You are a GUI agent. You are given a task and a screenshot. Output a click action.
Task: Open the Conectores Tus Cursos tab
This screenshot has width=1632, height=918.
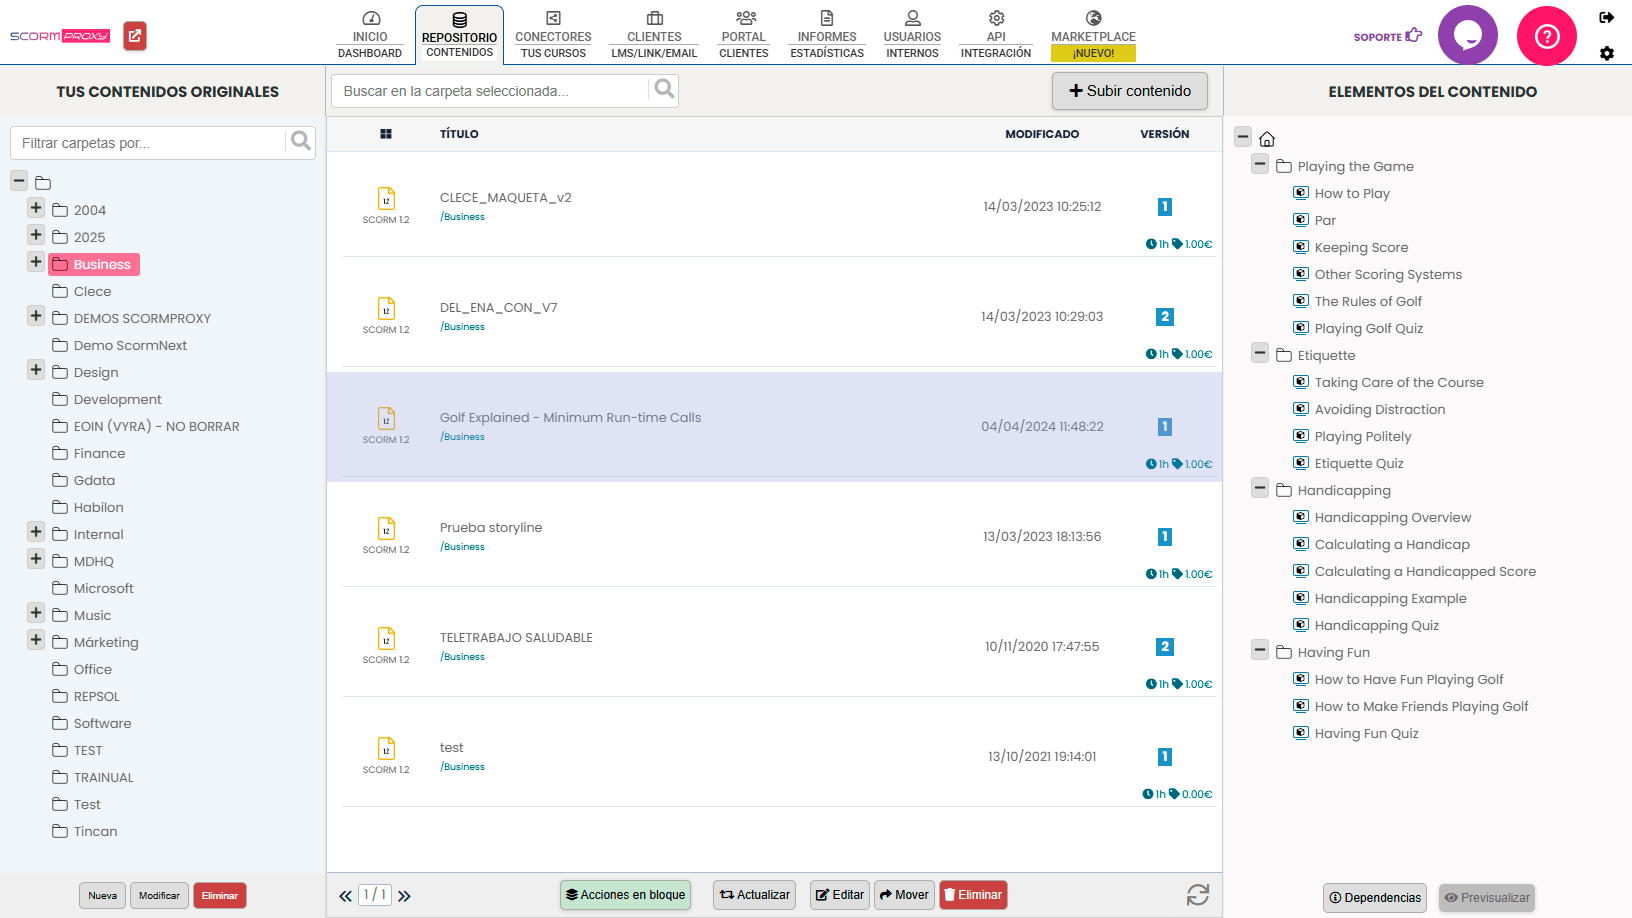(553, 35)
